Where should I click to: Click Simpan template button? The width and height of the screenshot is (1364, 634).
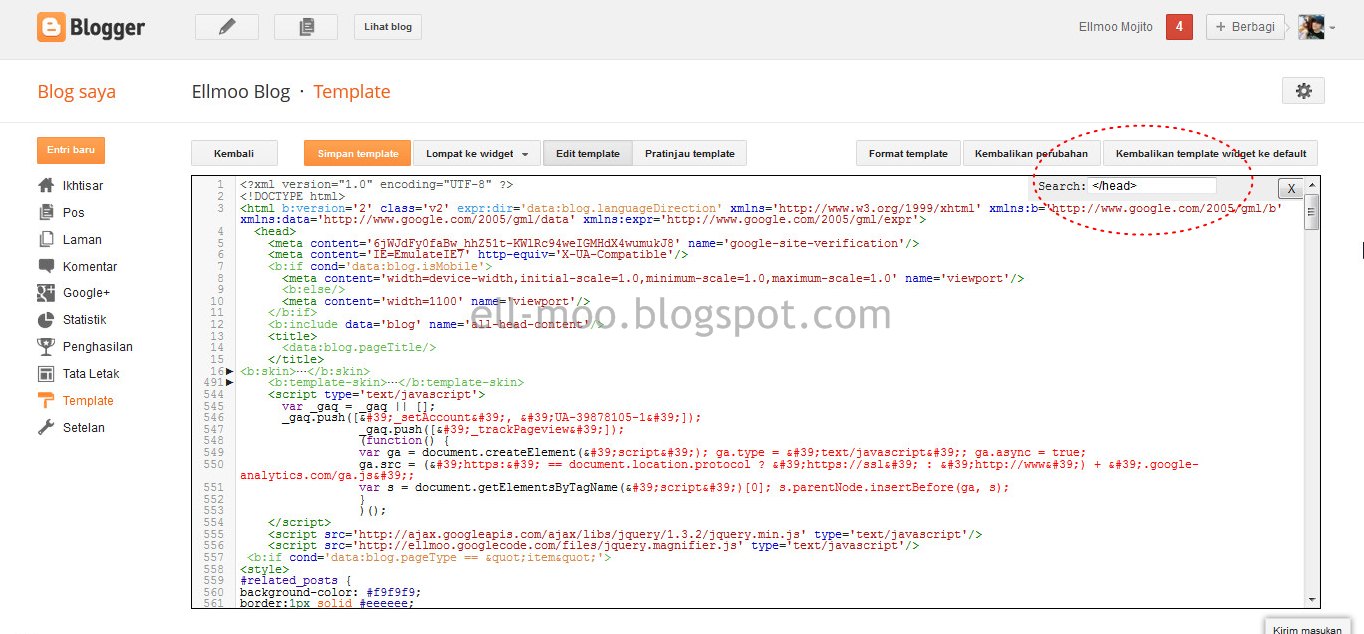tap(357, 153)
